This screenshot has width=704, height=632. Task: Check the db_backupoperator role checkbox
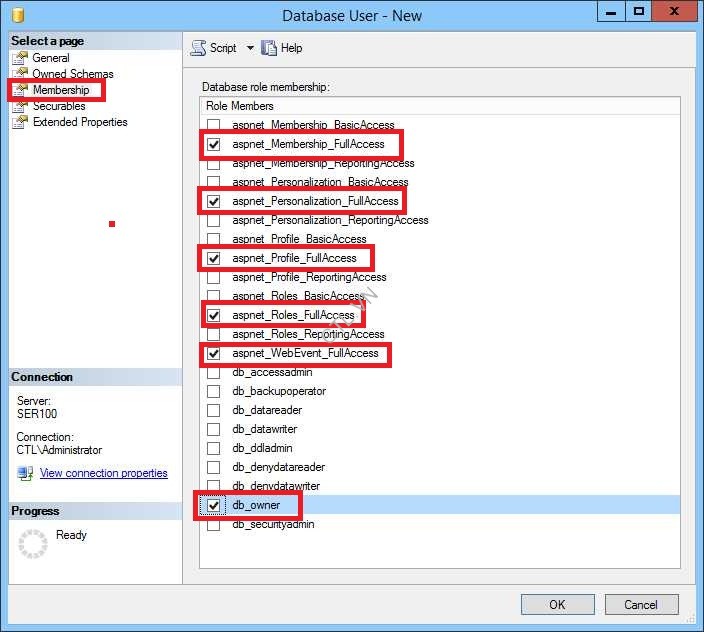pos(213,391)
